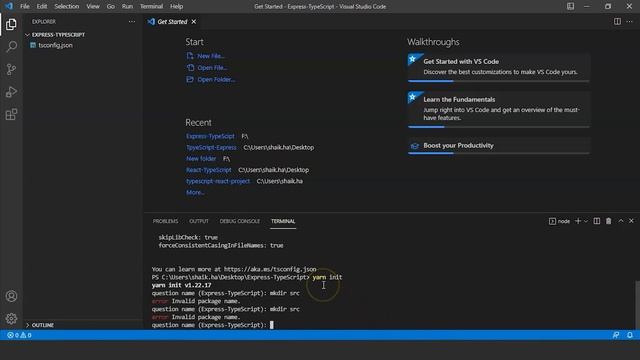Screen dimensions: 640x360
Task: Open Learn the Fundamentals walkthrough
Action: [498, 109]
